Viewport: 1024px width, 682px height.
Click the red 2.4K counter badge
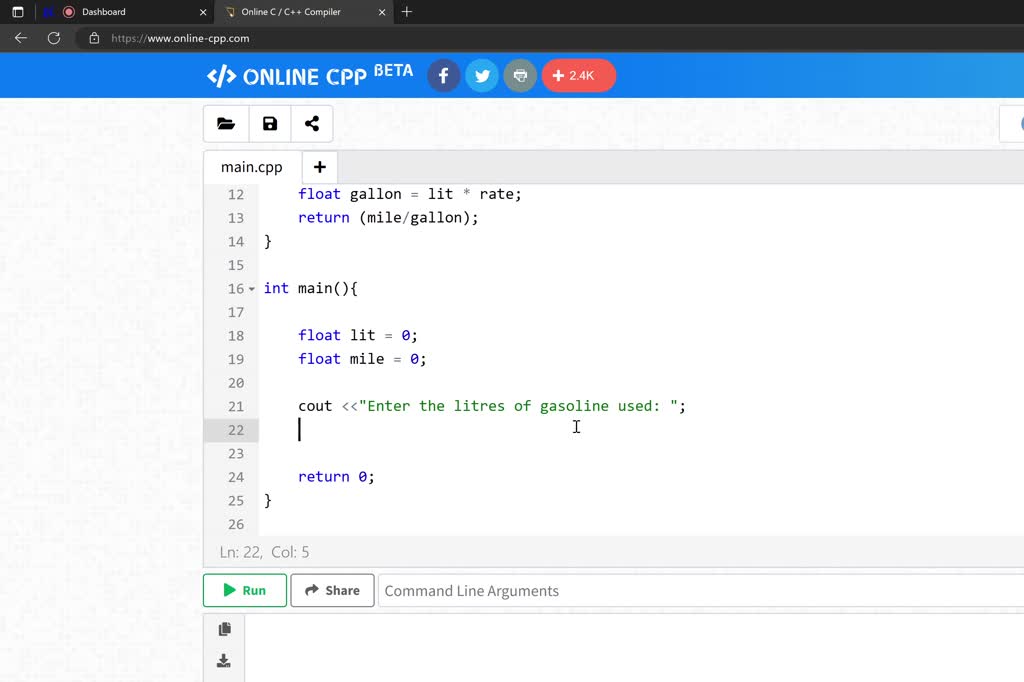[x=578, y=75]
